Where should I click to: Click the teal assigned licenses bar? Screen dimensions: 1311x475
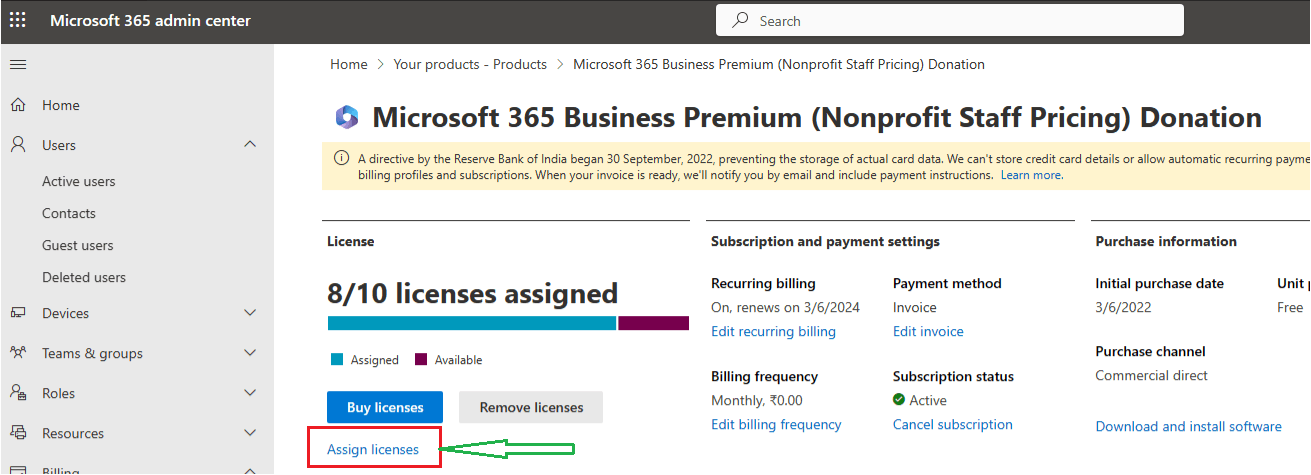click(x=472, y=323)
